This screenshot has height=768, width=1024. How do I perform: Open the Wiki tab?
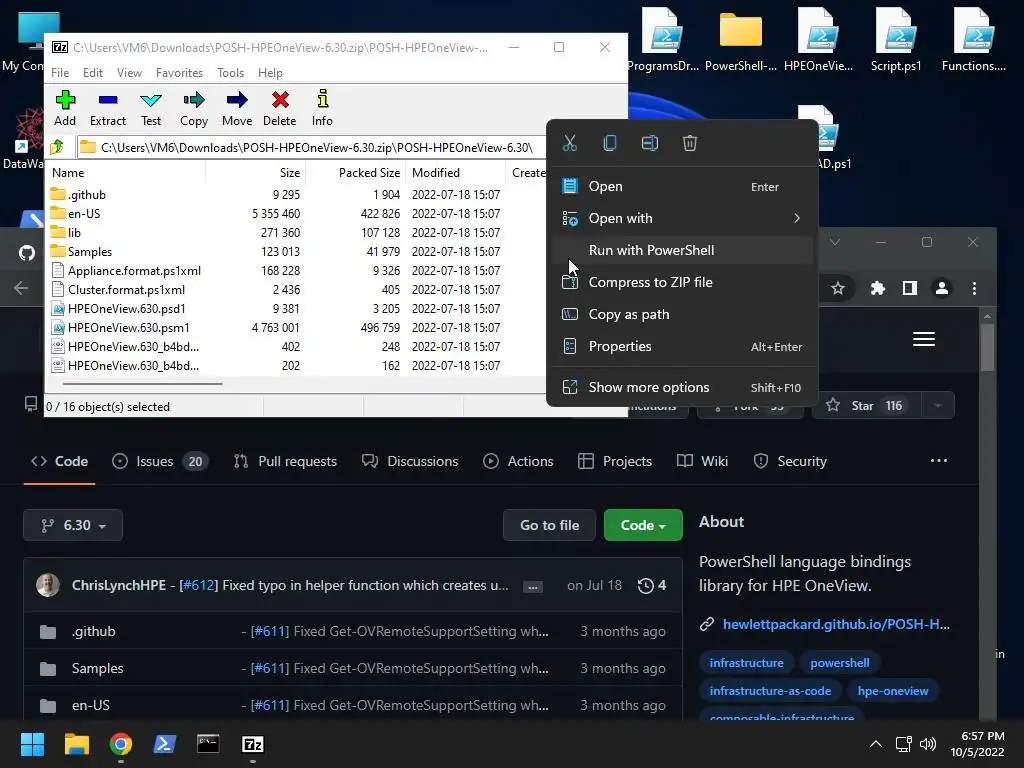(702, 461)
